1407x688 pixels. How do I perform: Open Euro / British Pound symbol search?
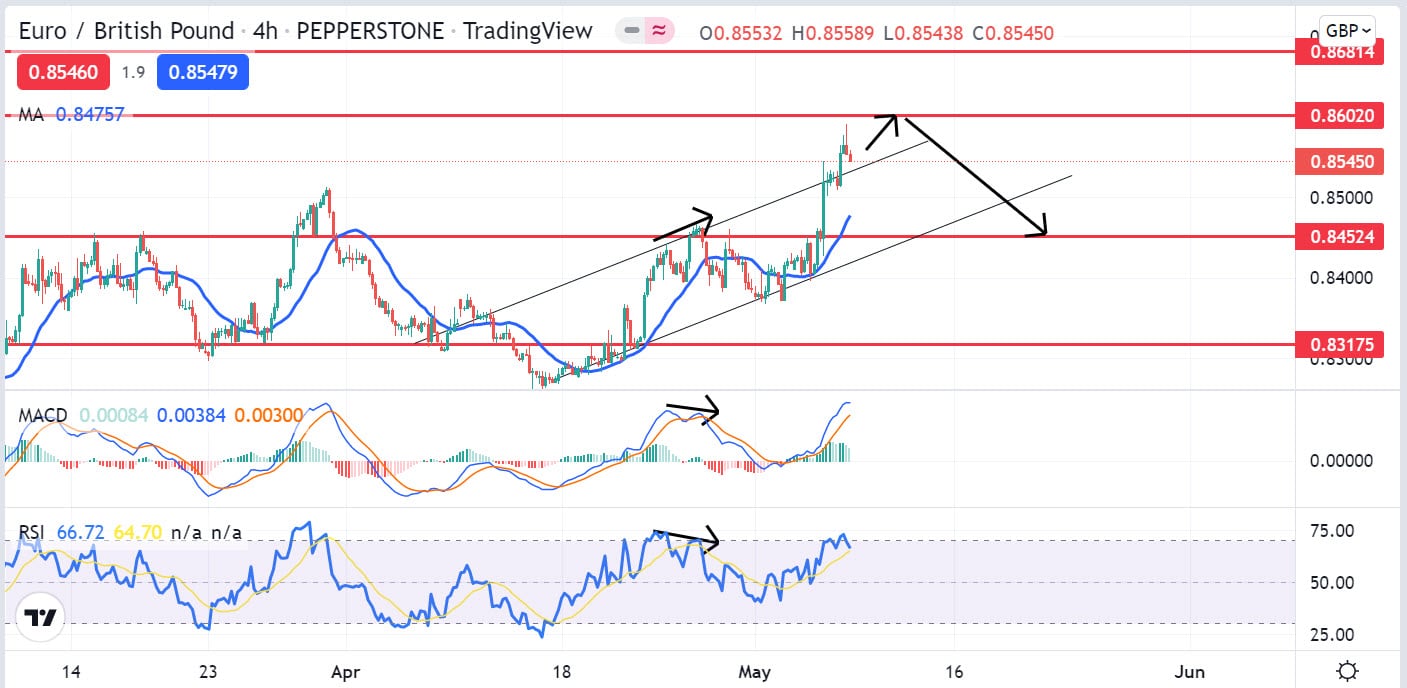tap(126, 31)
